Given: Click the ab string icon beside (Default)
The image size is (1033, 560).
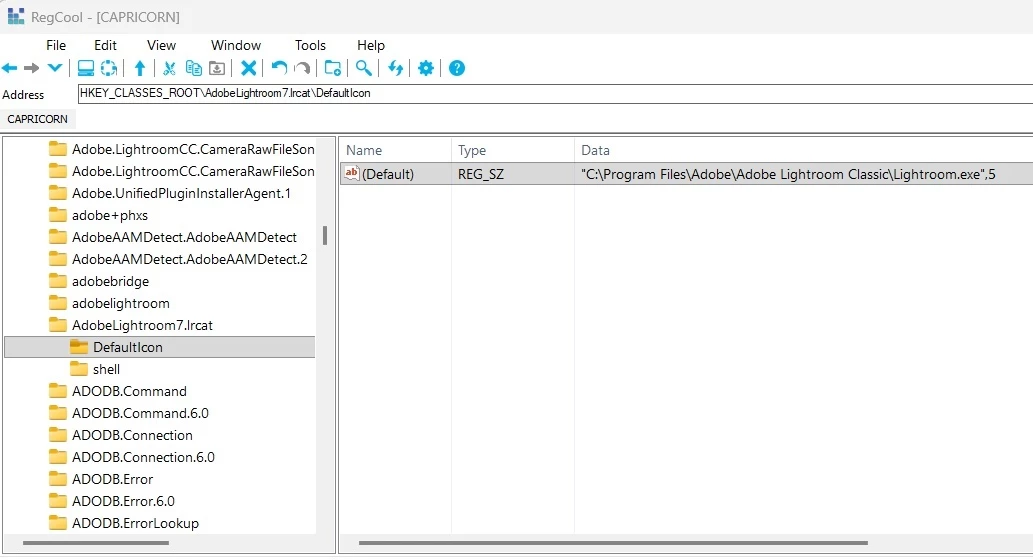Looking at the screenshot, I should [x=352, y=174].
